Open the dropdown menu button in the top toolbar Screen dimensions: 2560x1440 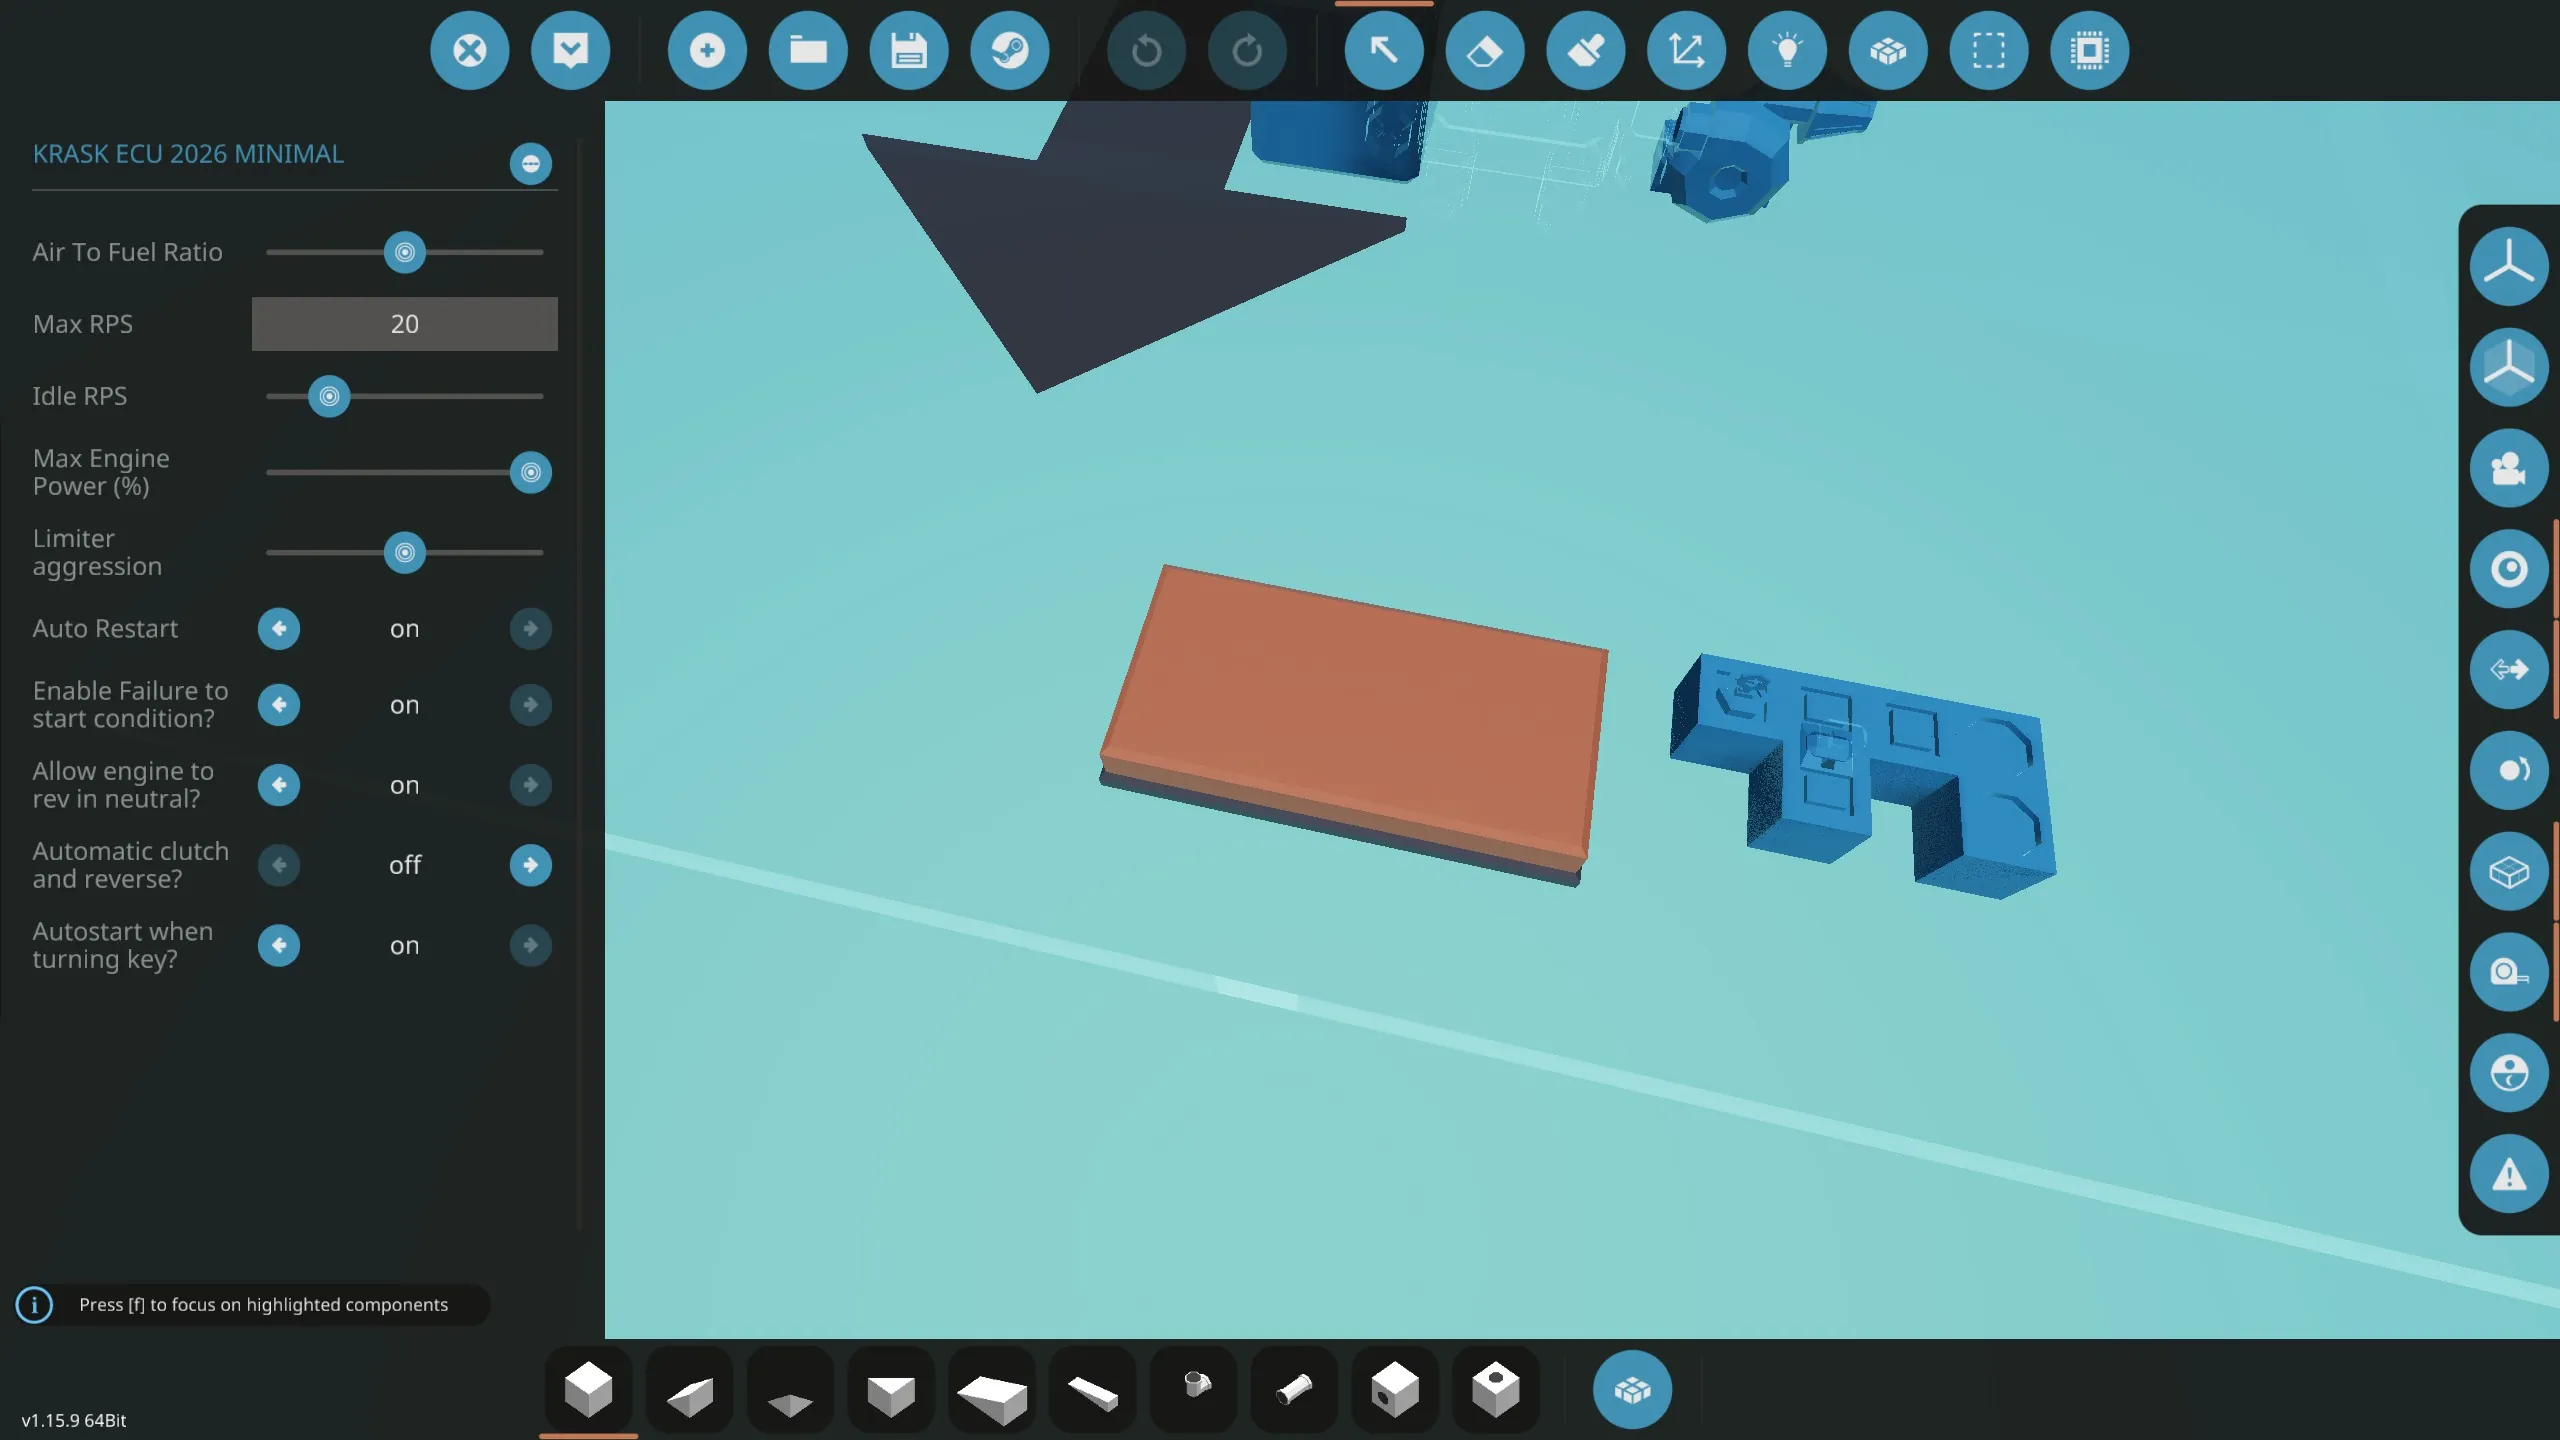[x=570, y=50]
